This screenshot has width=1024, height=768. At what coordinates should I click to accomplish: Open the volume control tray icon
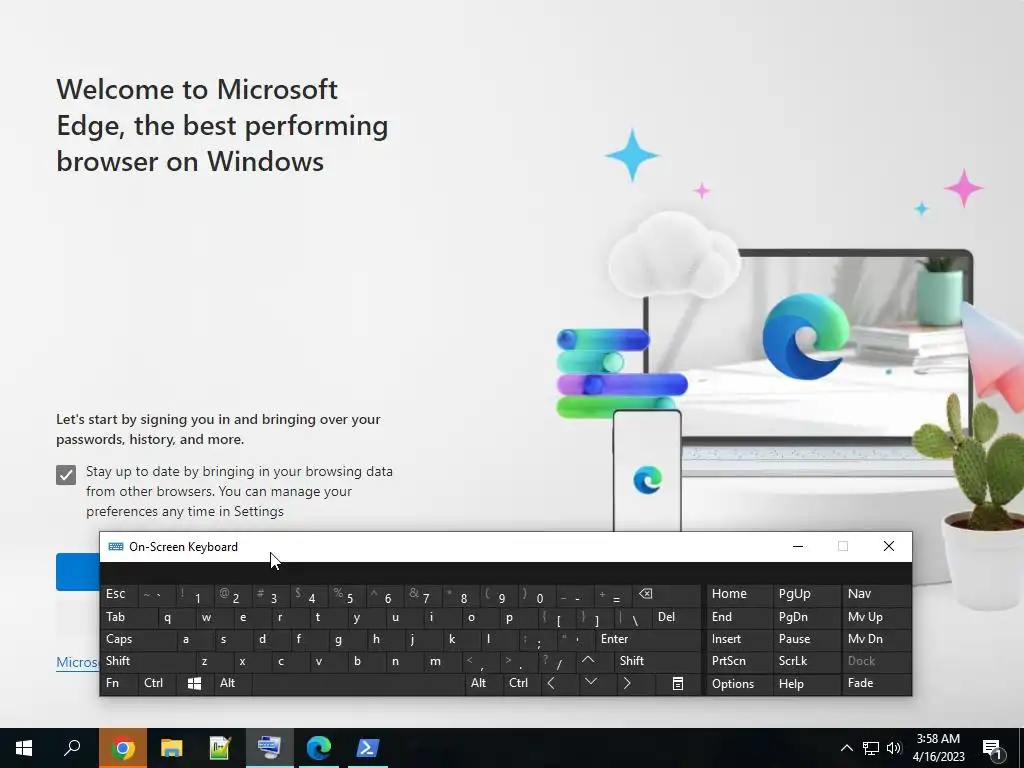(894, 748)
